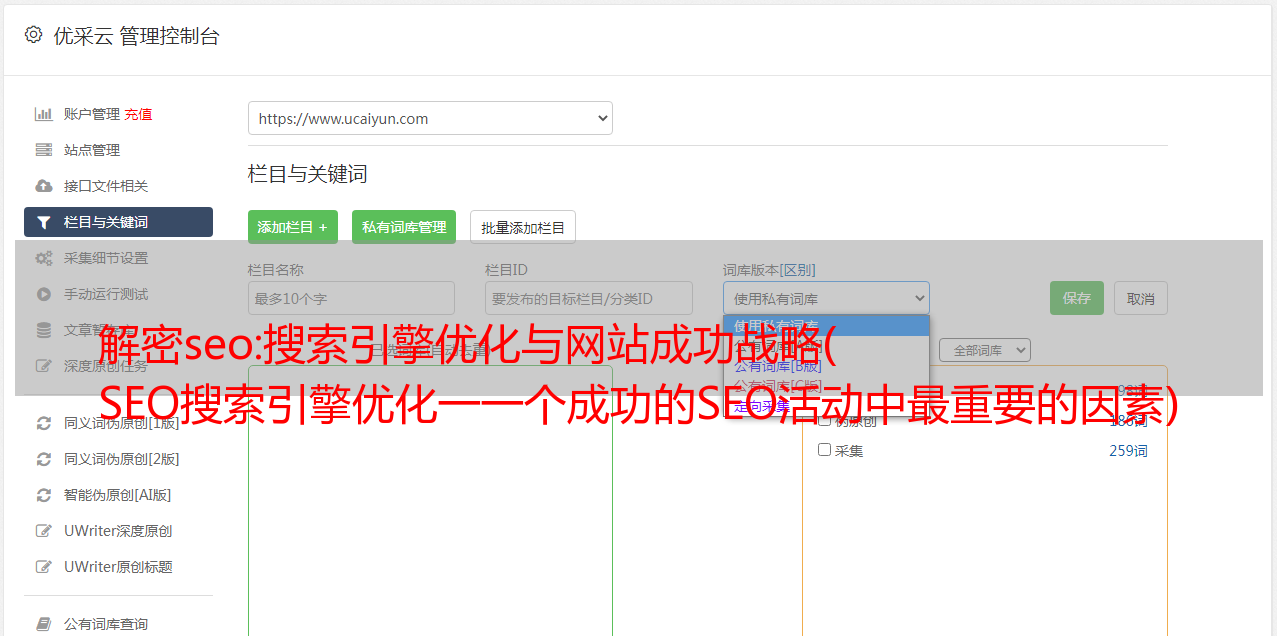Image resolution: width=1277 pixels, height=636 pixels.
Task: Open the site URL dropdown
Action: [430, 118]
